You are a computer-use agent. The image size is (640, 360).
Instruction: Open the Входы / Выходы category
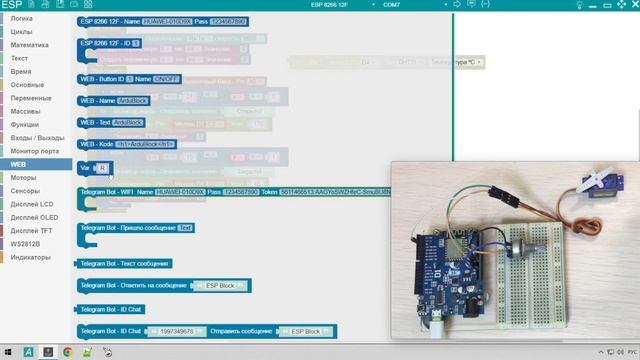tap(38, 138)
